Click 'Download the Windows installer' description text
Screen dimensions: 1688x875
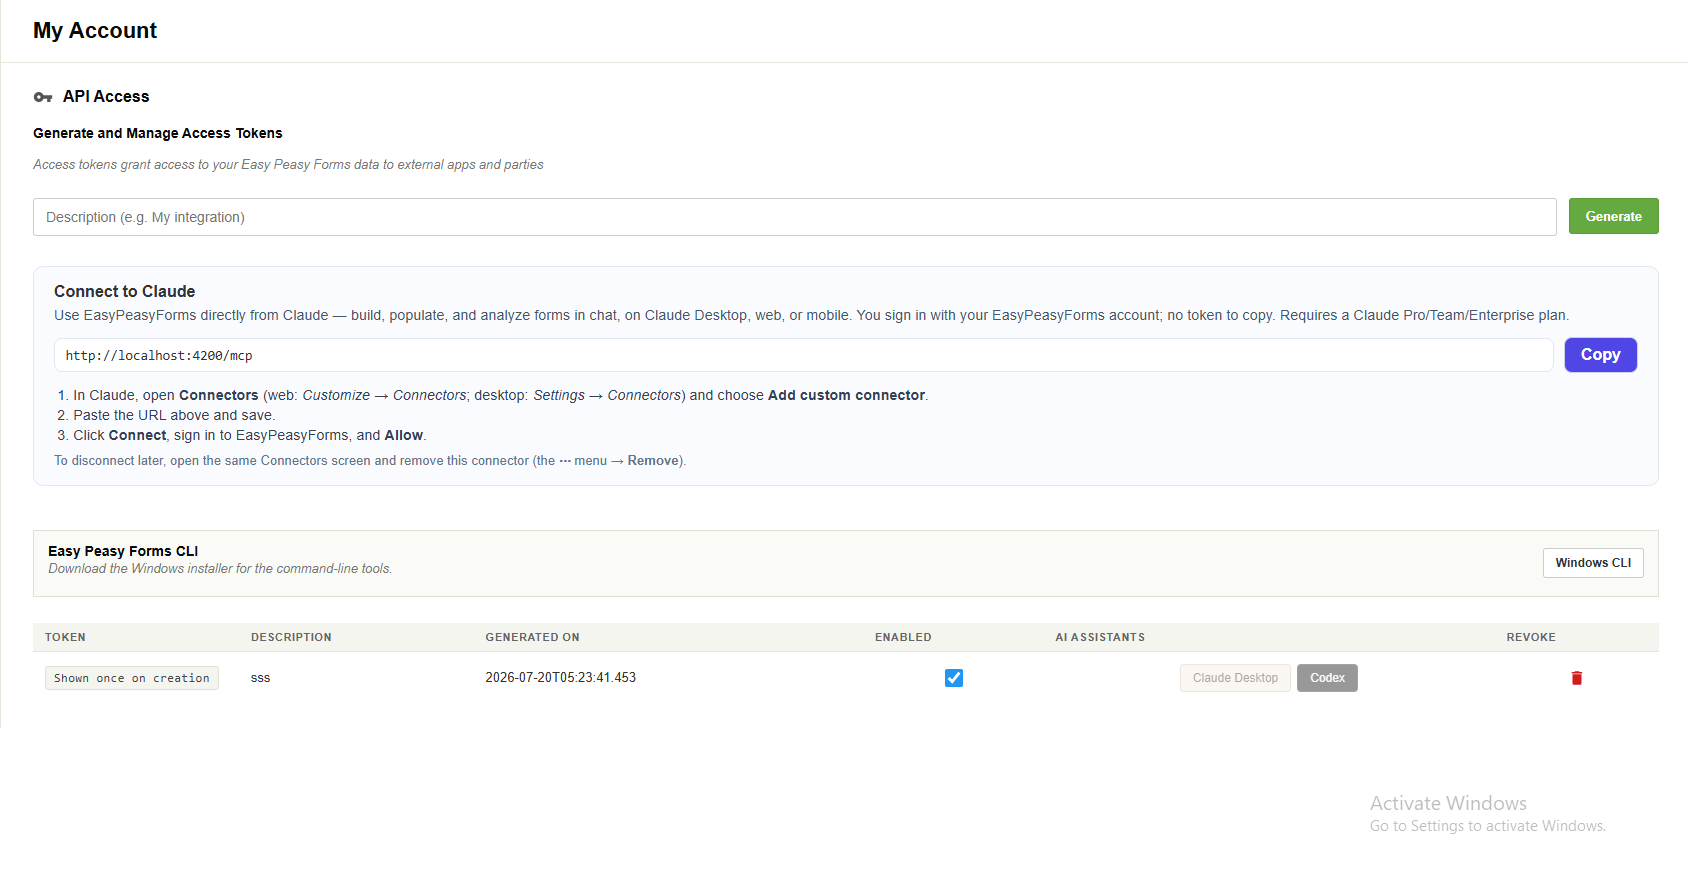point(220,569)
